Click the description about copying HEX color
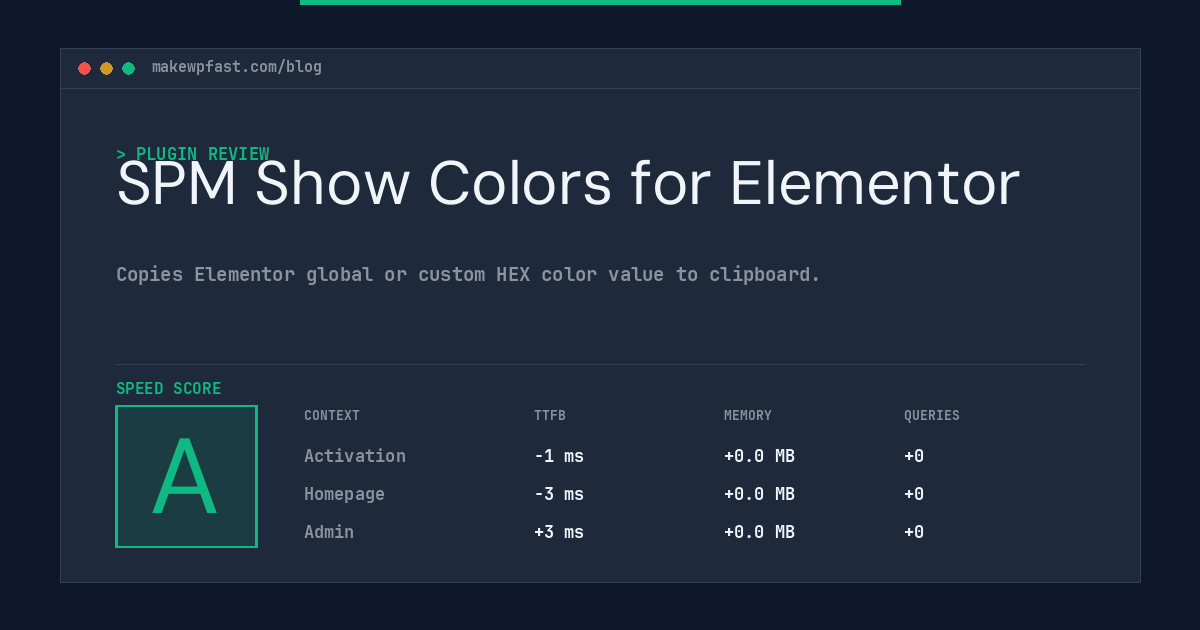 [x=468, y=274]
